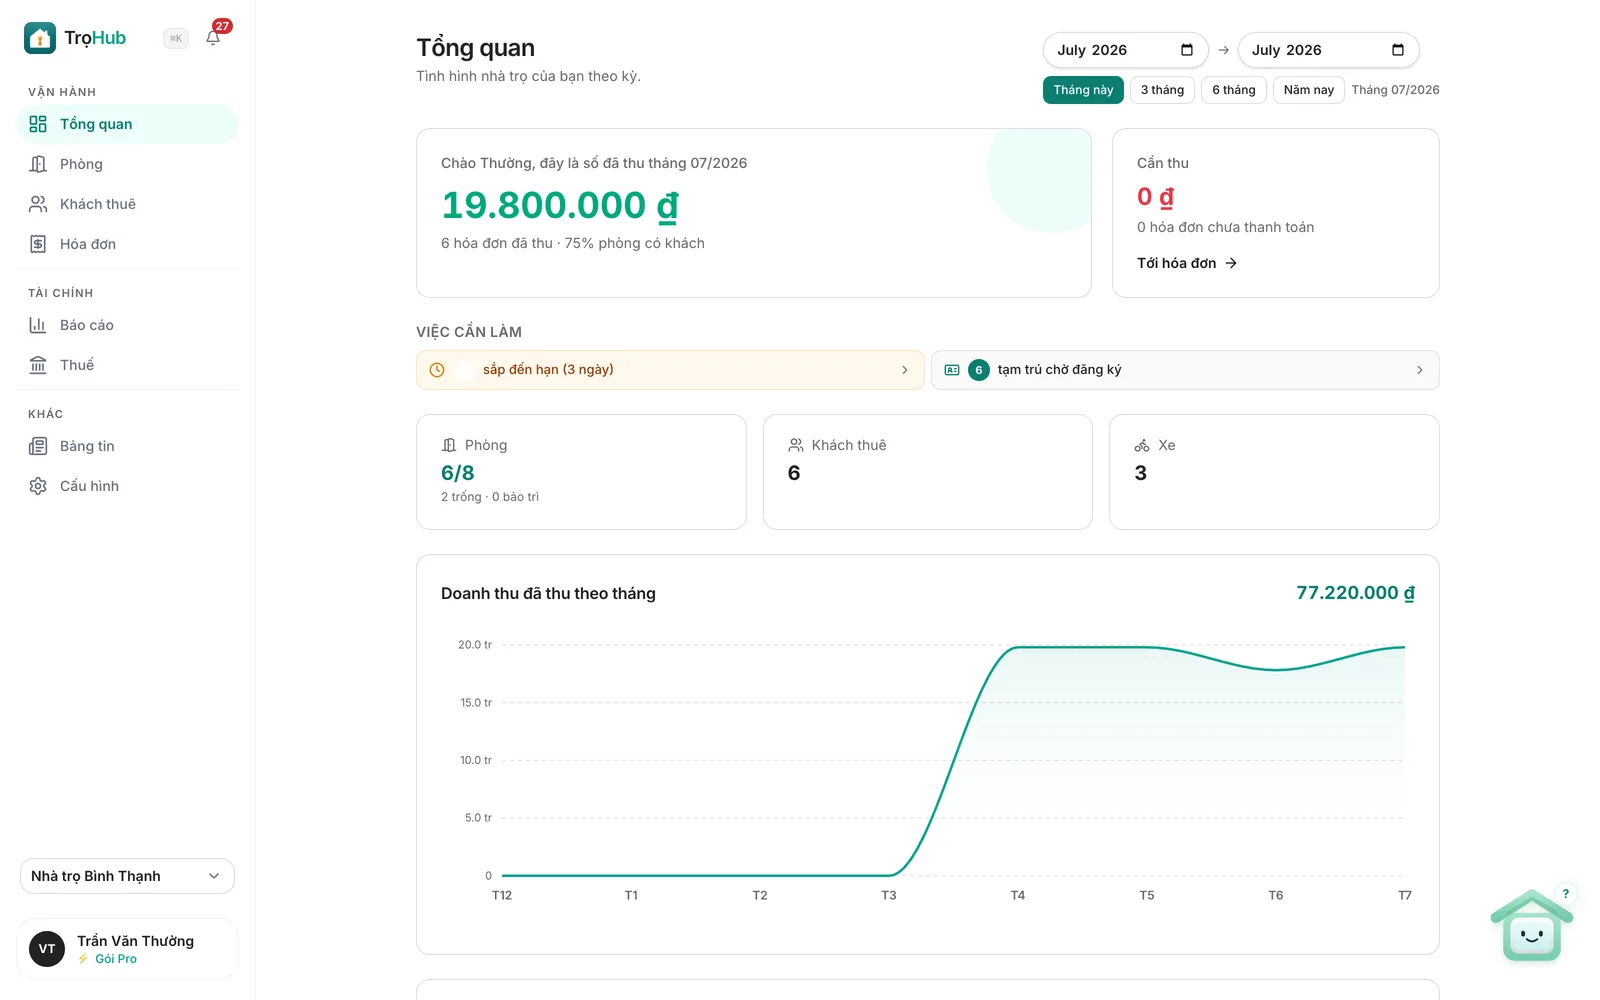Open the notifications bell with 27 badge

point(213,38)
